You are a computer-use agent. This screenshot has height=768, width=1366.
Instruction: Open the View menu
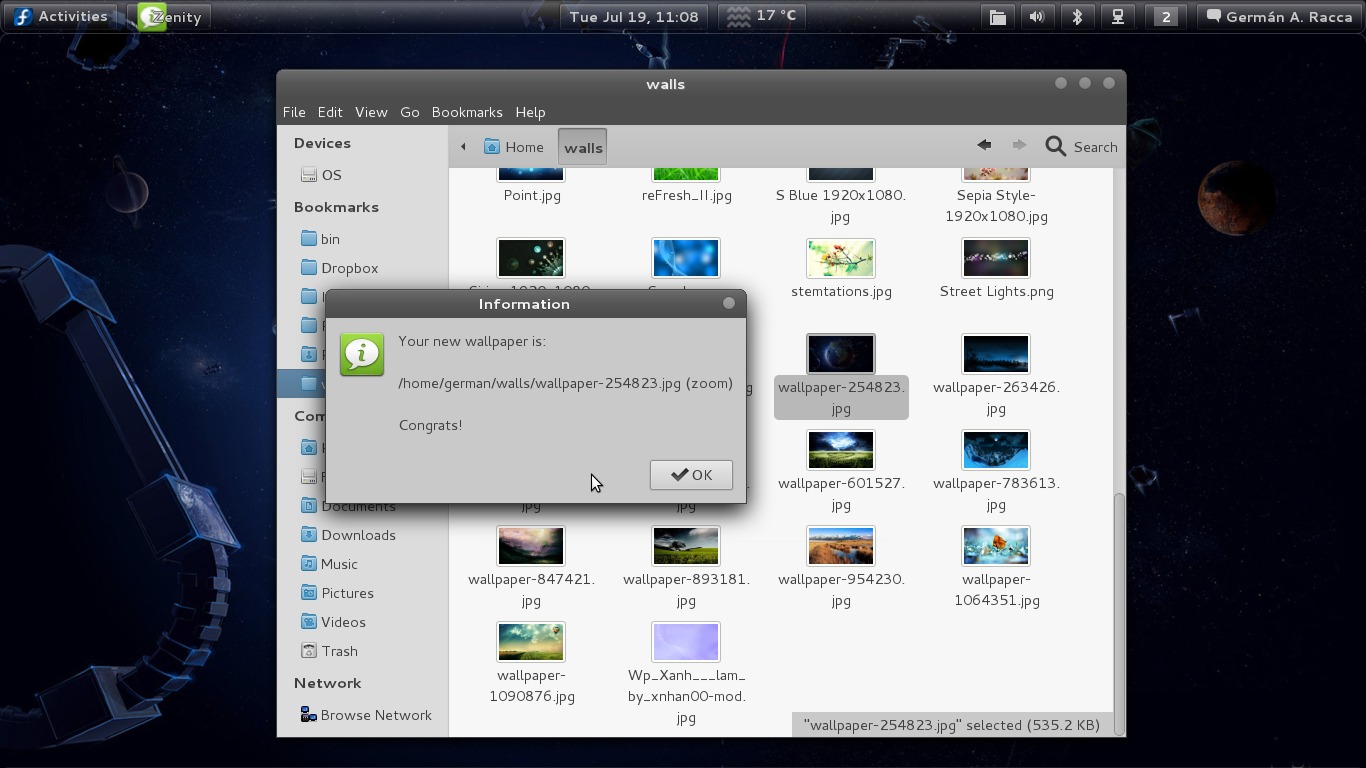371,112
